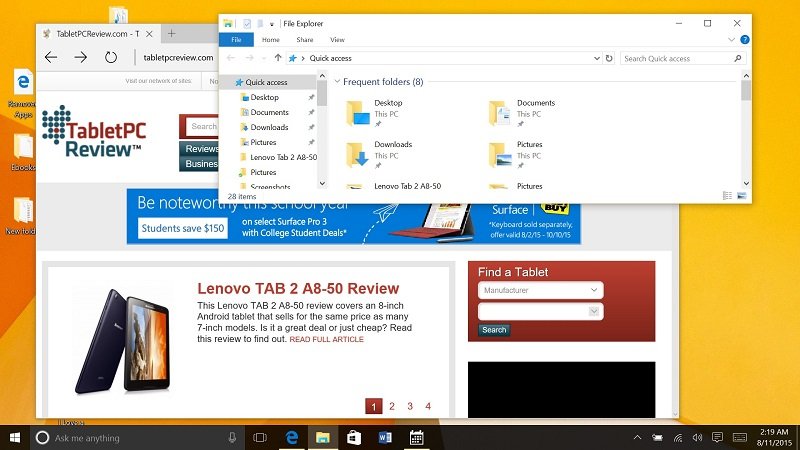The height and width of the screenshot is (450, 800).
Task: Open the Manufacturer dropdown in Find a Tablet
Action: [x=541, y=290]
